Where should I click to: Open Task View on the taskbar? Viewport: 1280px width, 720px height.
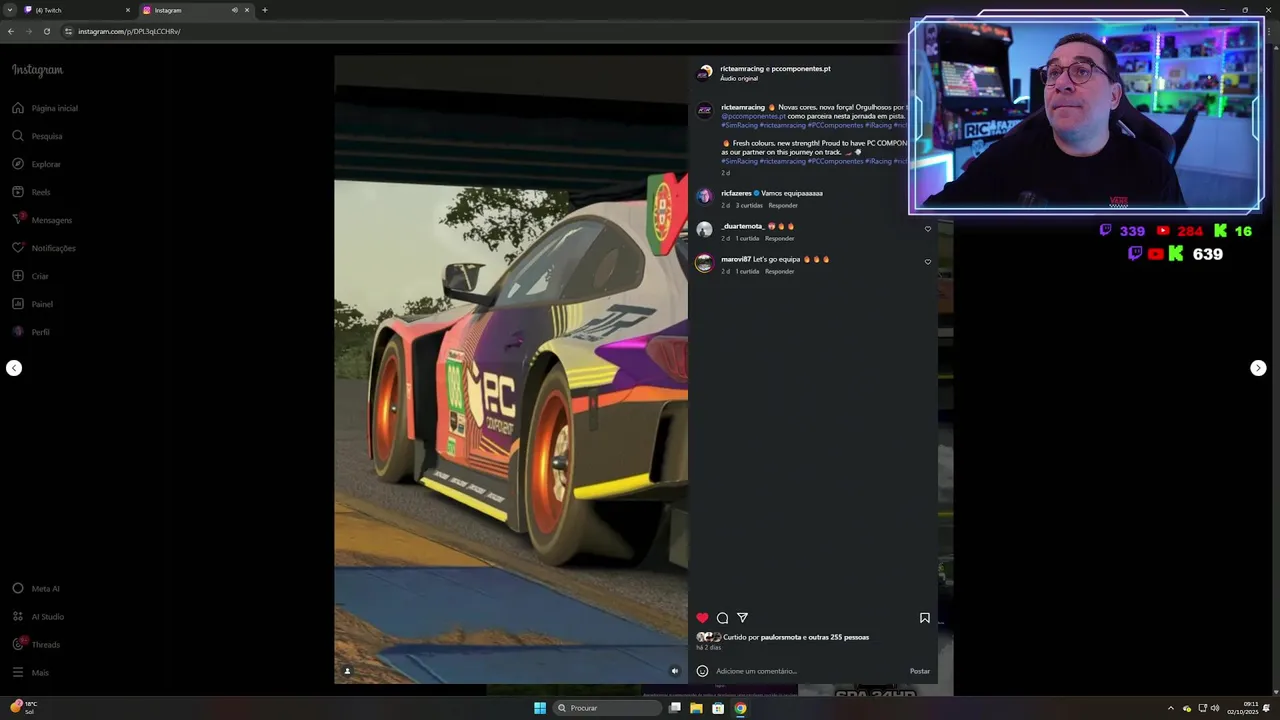675,708
